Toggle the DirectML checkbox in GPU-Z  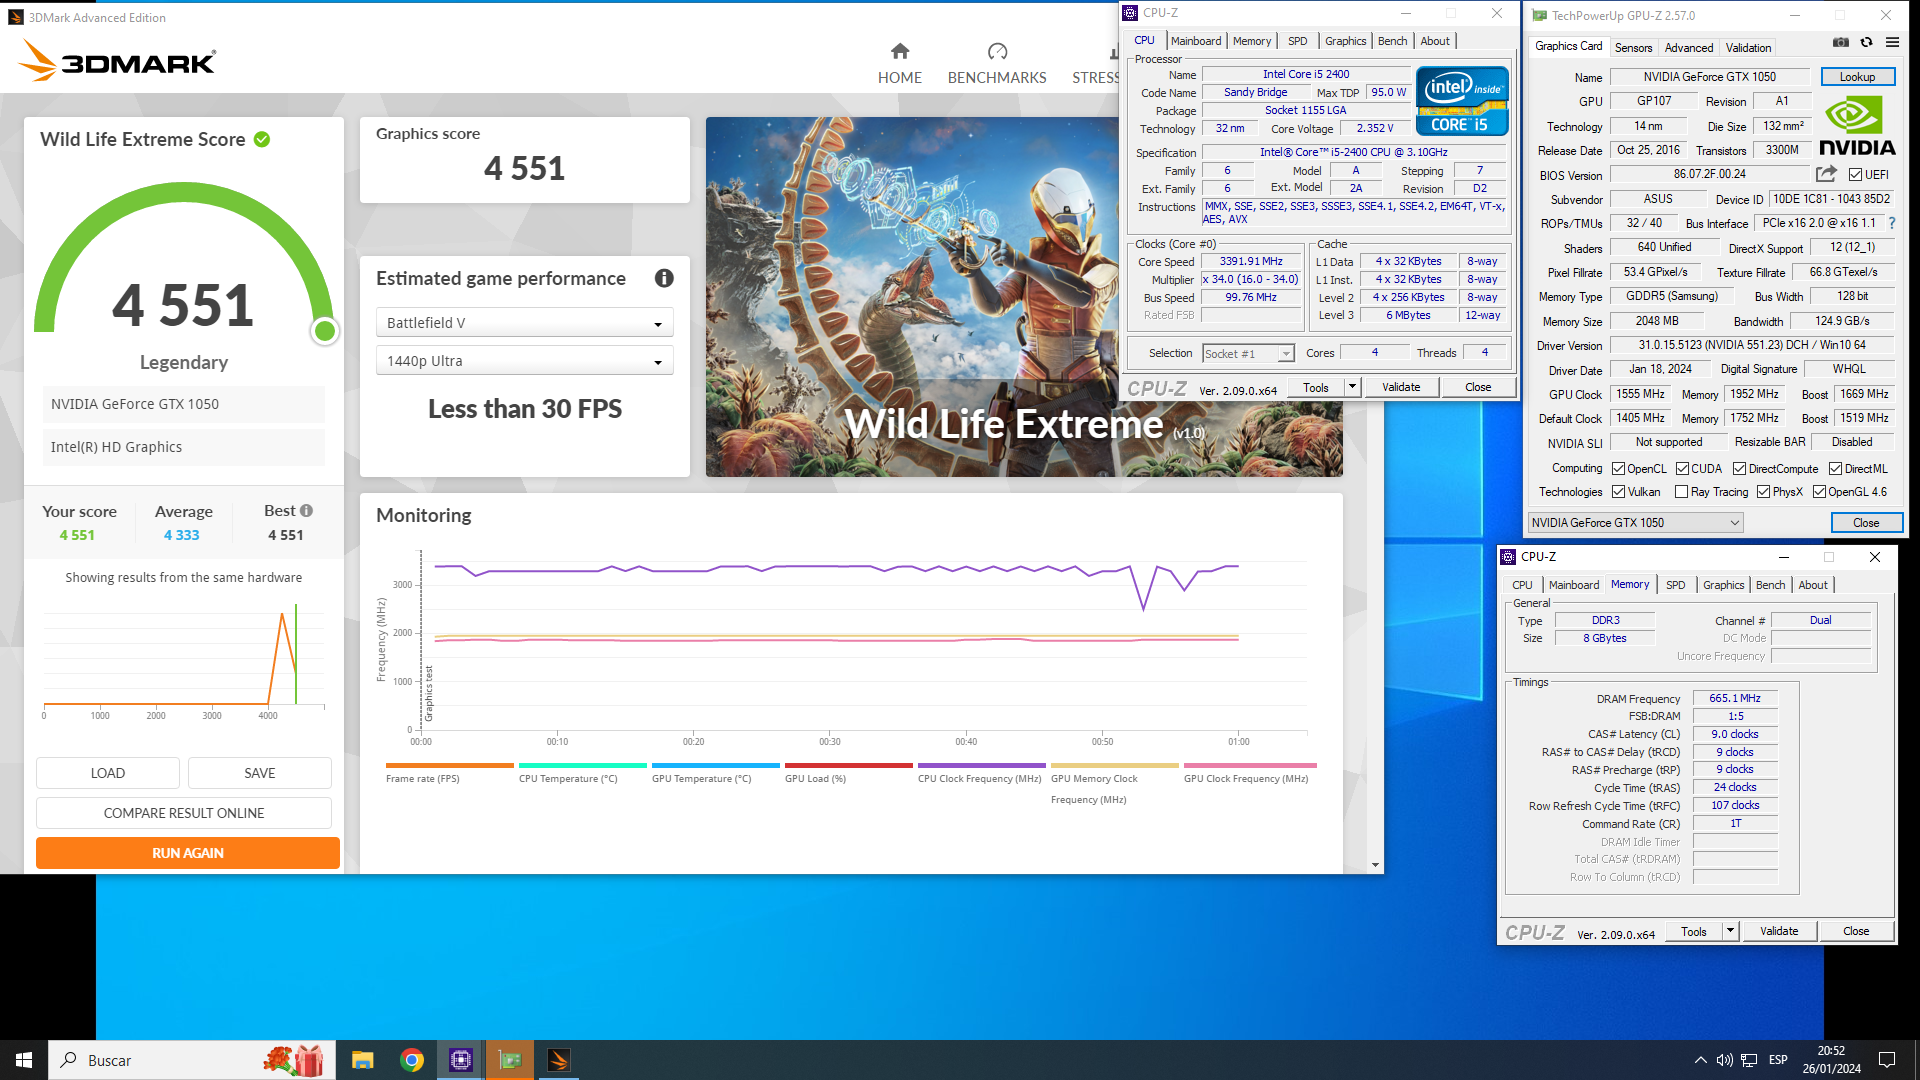1836,469
